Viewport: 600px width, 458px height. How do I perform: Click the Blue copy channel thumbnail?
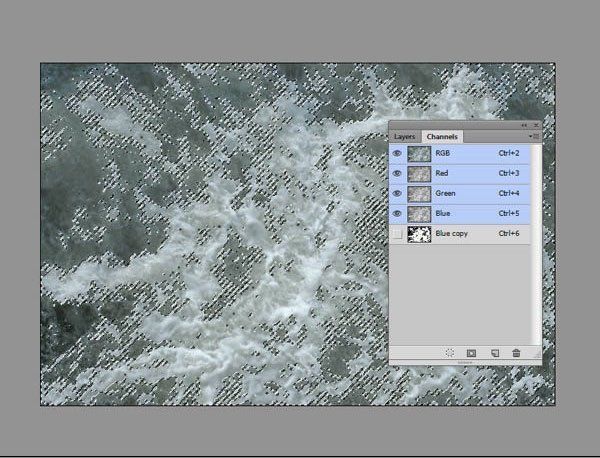(x=419, y=234)
